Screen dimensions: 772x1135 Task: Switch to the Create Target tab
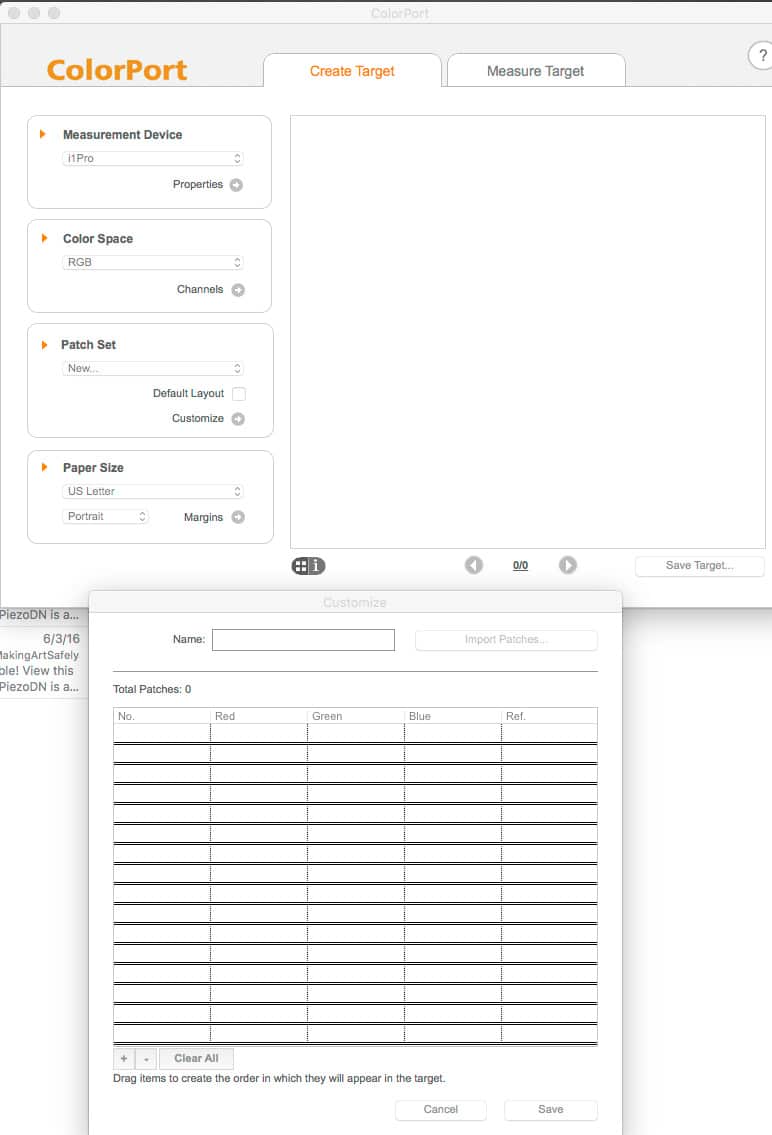[352, 71]
